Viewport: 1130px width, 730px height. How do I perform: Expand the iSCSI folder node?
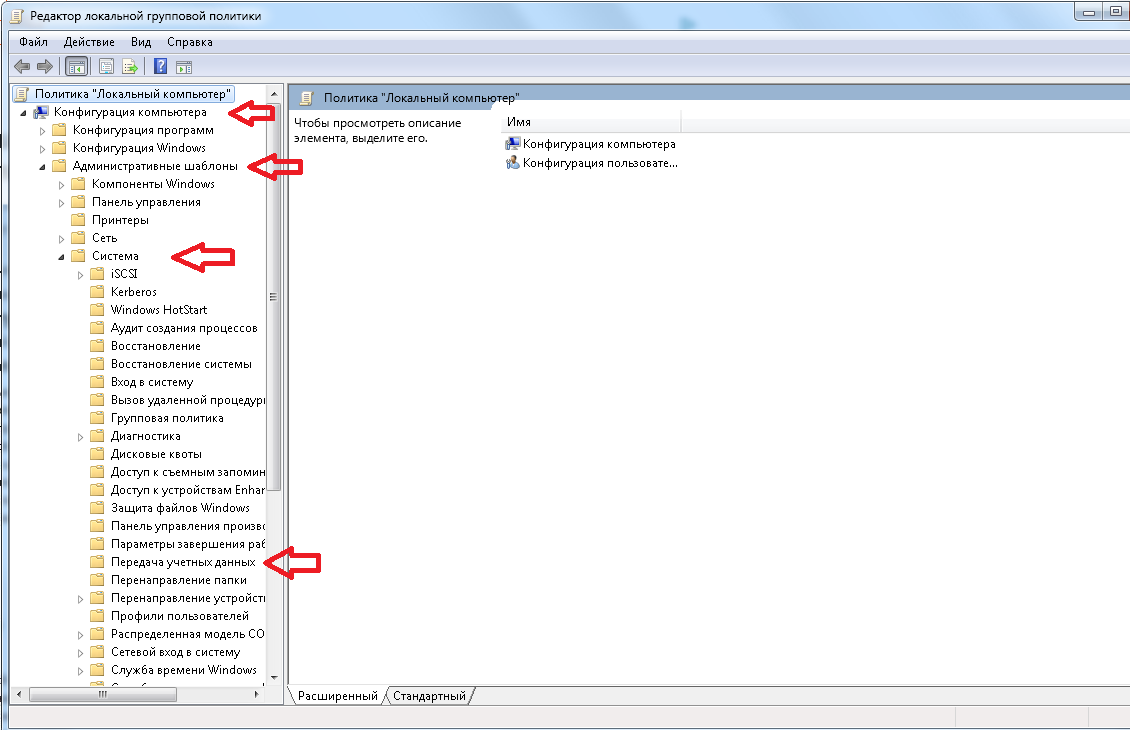(81, 275)
